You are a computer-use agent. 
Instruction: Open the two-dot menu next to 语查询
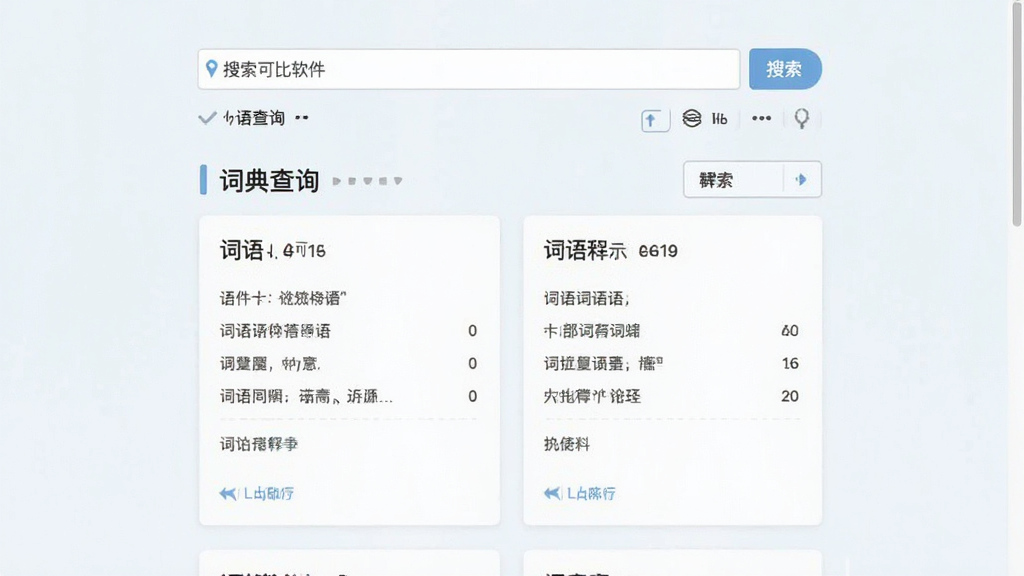point(302,118)
